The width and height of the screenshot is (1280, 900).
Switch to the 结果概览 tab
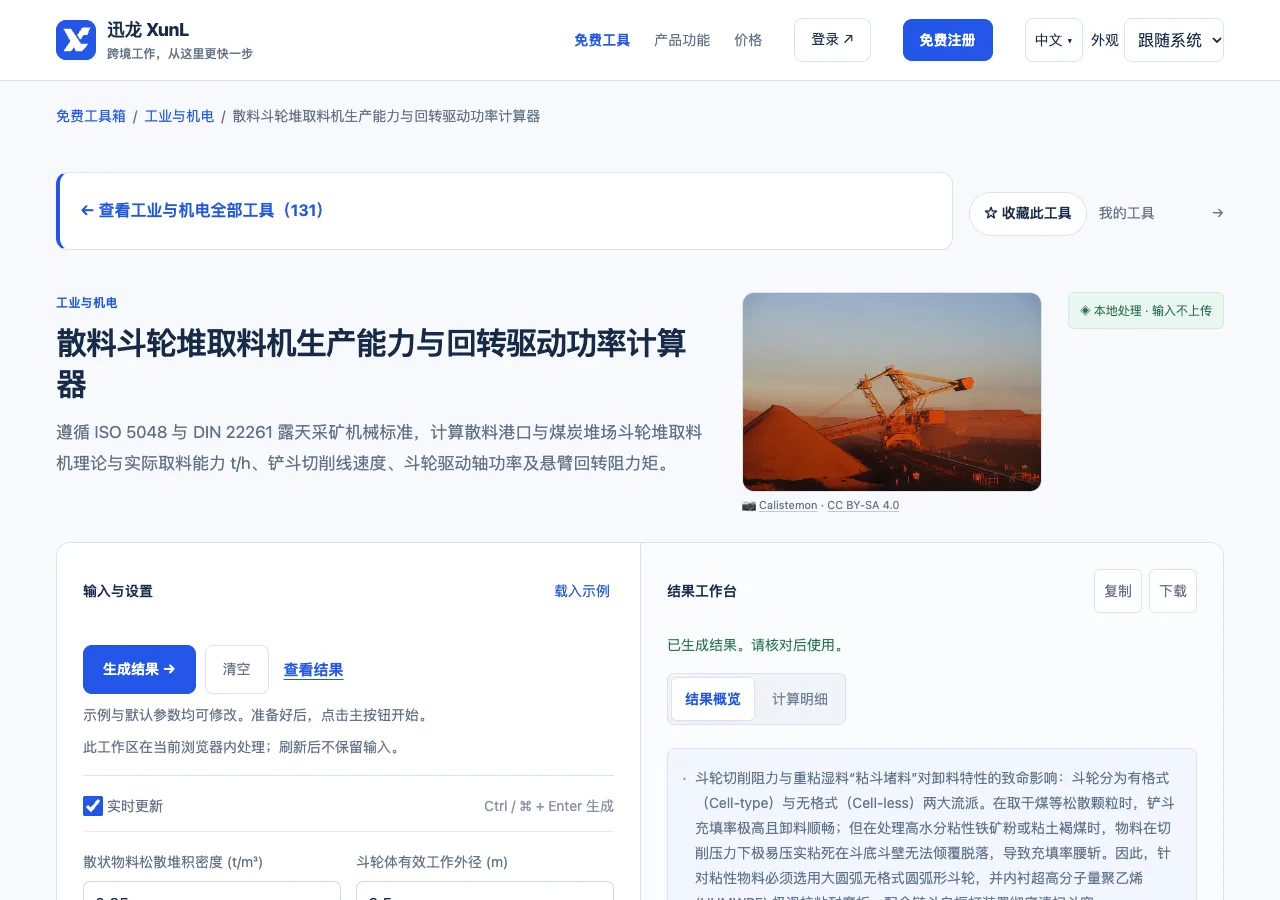[713, 699]
